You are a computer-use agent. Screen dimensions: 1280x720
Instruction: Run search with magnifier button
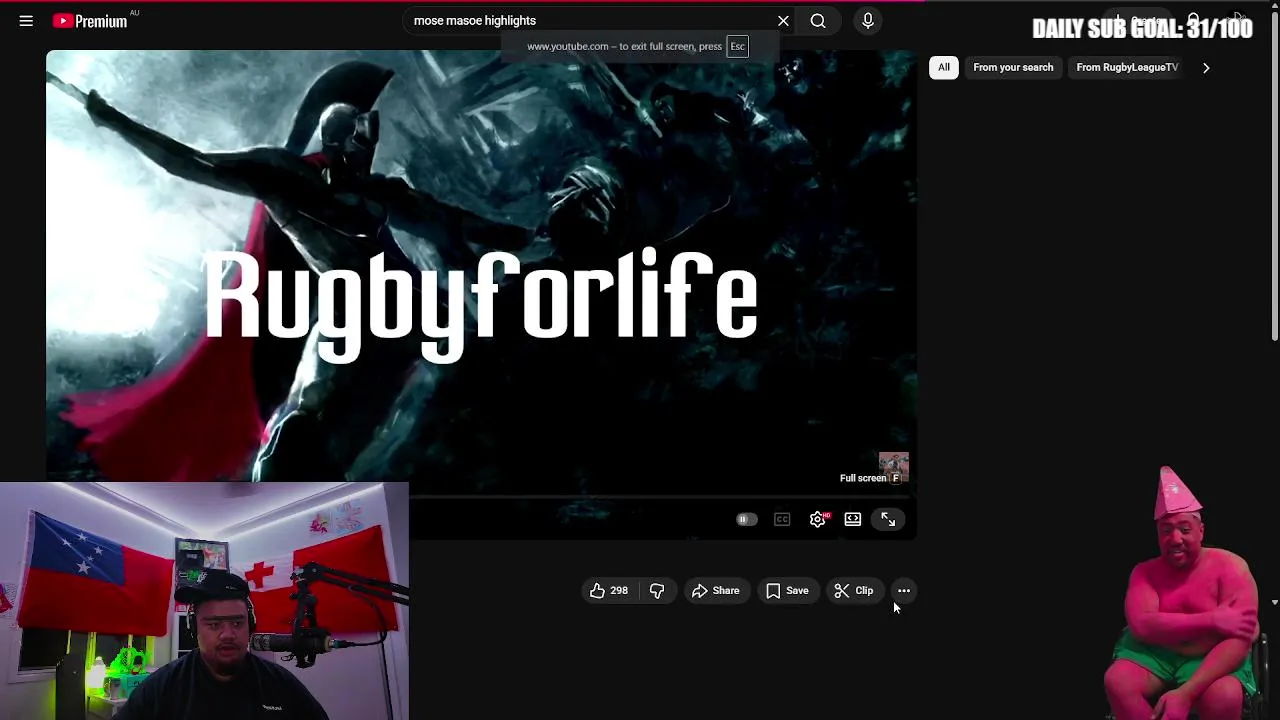(818, 20)
